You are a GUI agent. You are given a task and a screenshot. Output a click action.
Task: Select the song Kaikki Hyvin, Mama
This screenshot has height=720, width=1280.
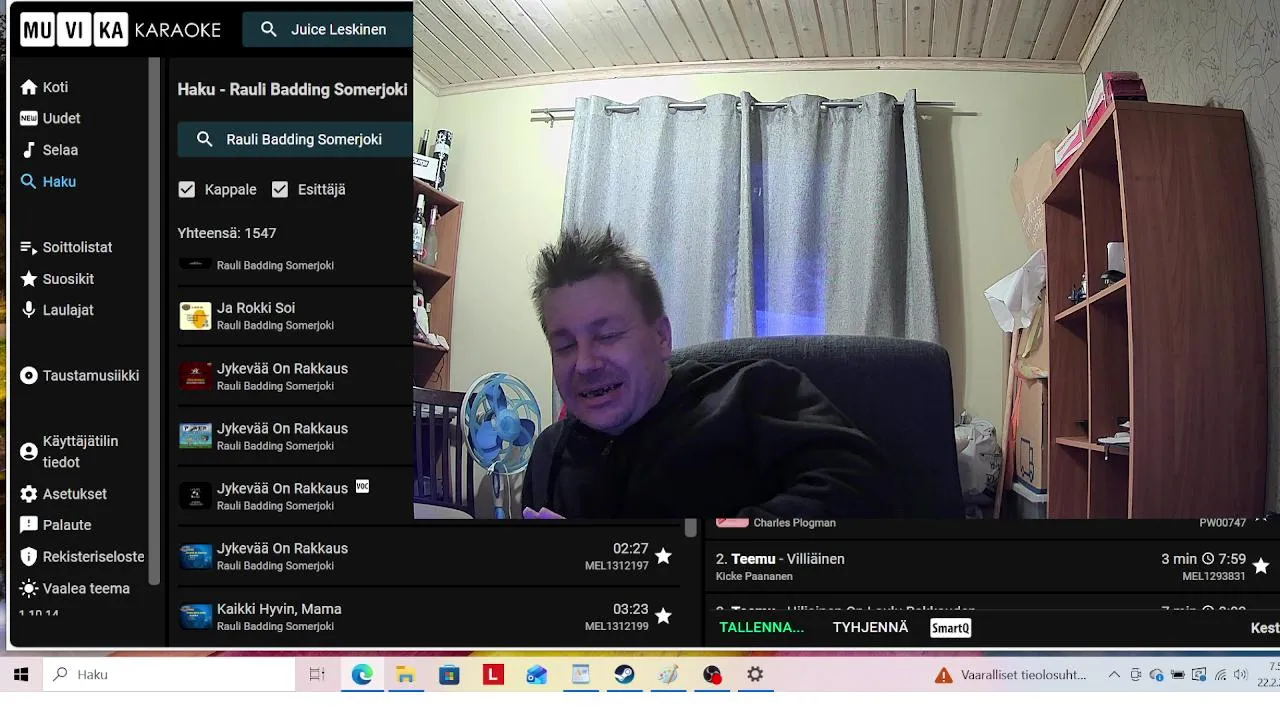point(428,617)
